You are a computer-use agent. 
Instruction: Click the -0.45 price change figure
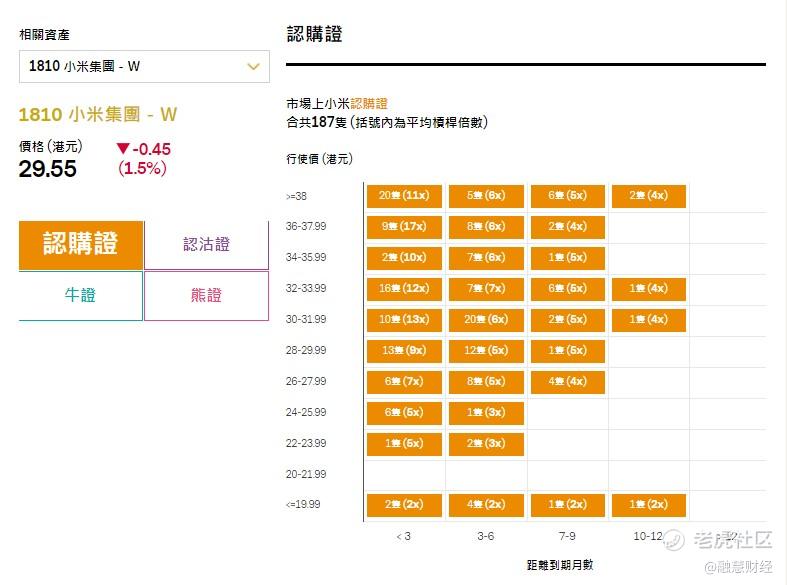[x=152, y=149]
